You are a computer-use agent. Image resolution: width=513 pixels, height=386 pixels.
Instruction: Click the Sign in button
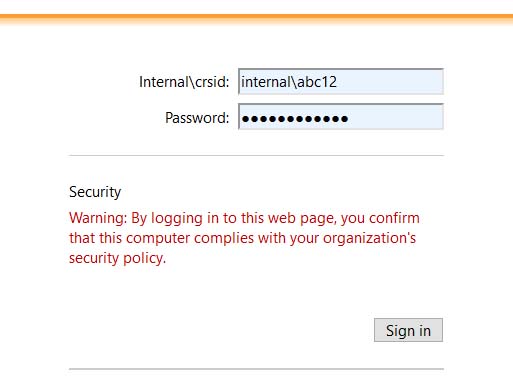408,330
